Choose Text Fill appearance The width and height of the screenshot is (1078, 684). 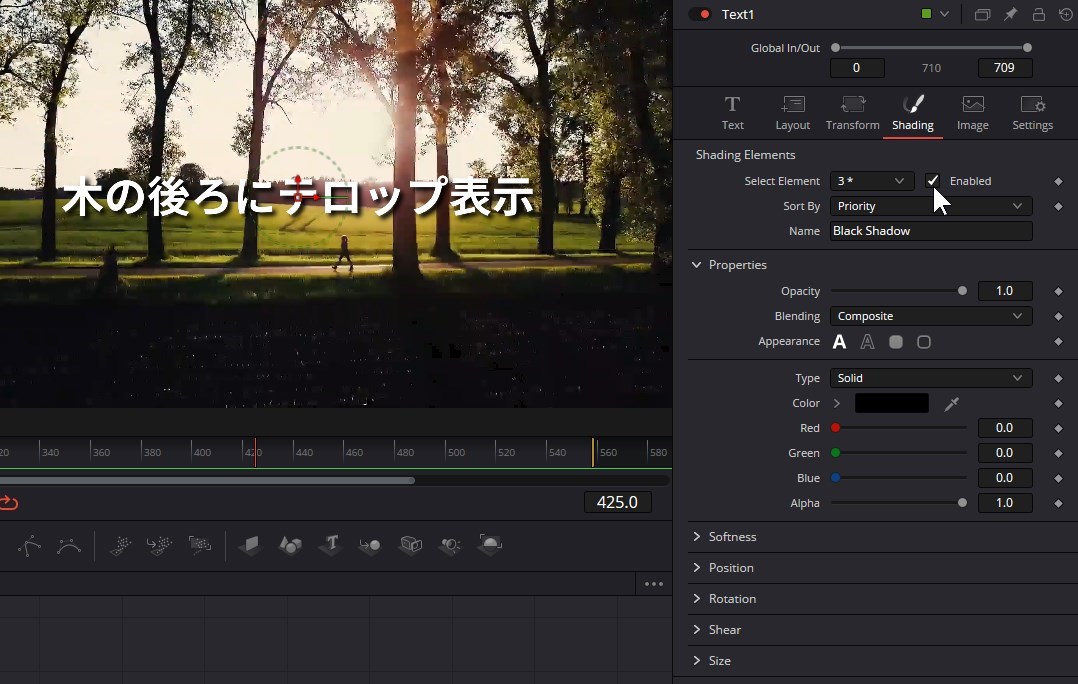click(839, 342)
